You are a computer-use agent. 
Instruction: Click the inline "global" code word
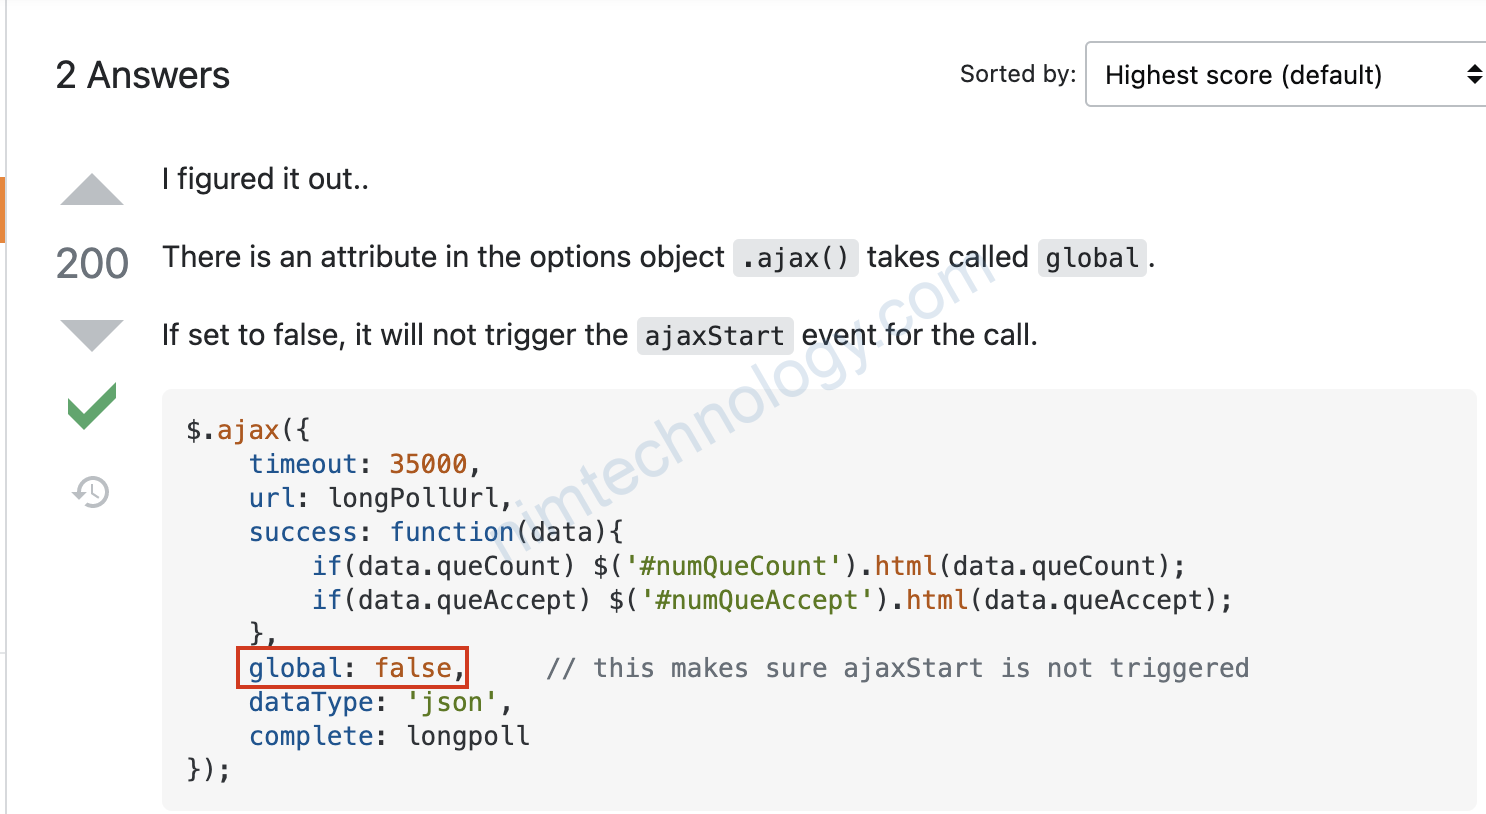[1091, 258]
